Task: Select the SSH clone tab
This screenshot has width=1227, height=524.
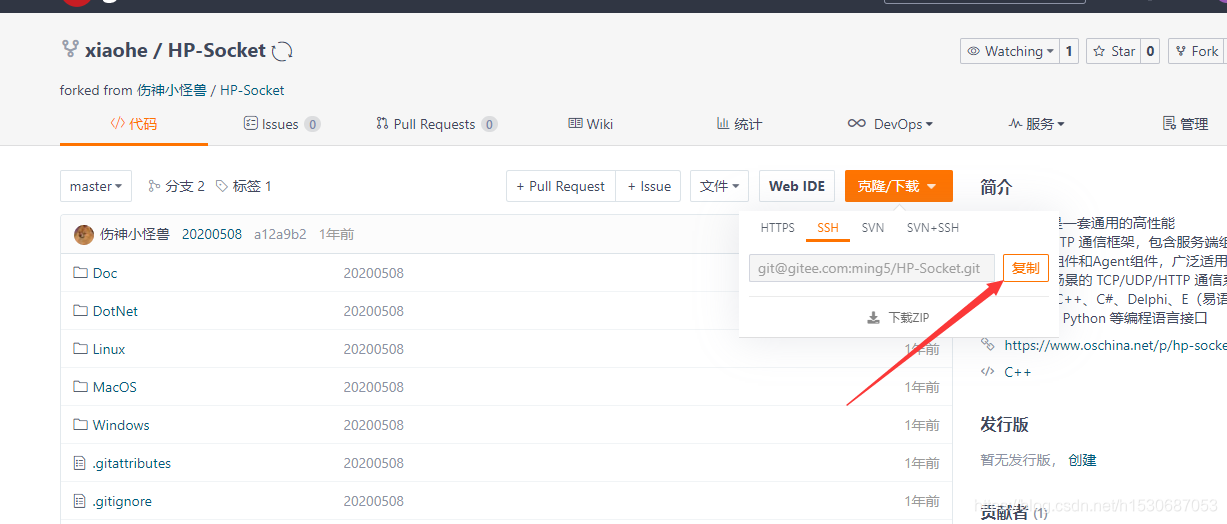Action: (828, 228)
